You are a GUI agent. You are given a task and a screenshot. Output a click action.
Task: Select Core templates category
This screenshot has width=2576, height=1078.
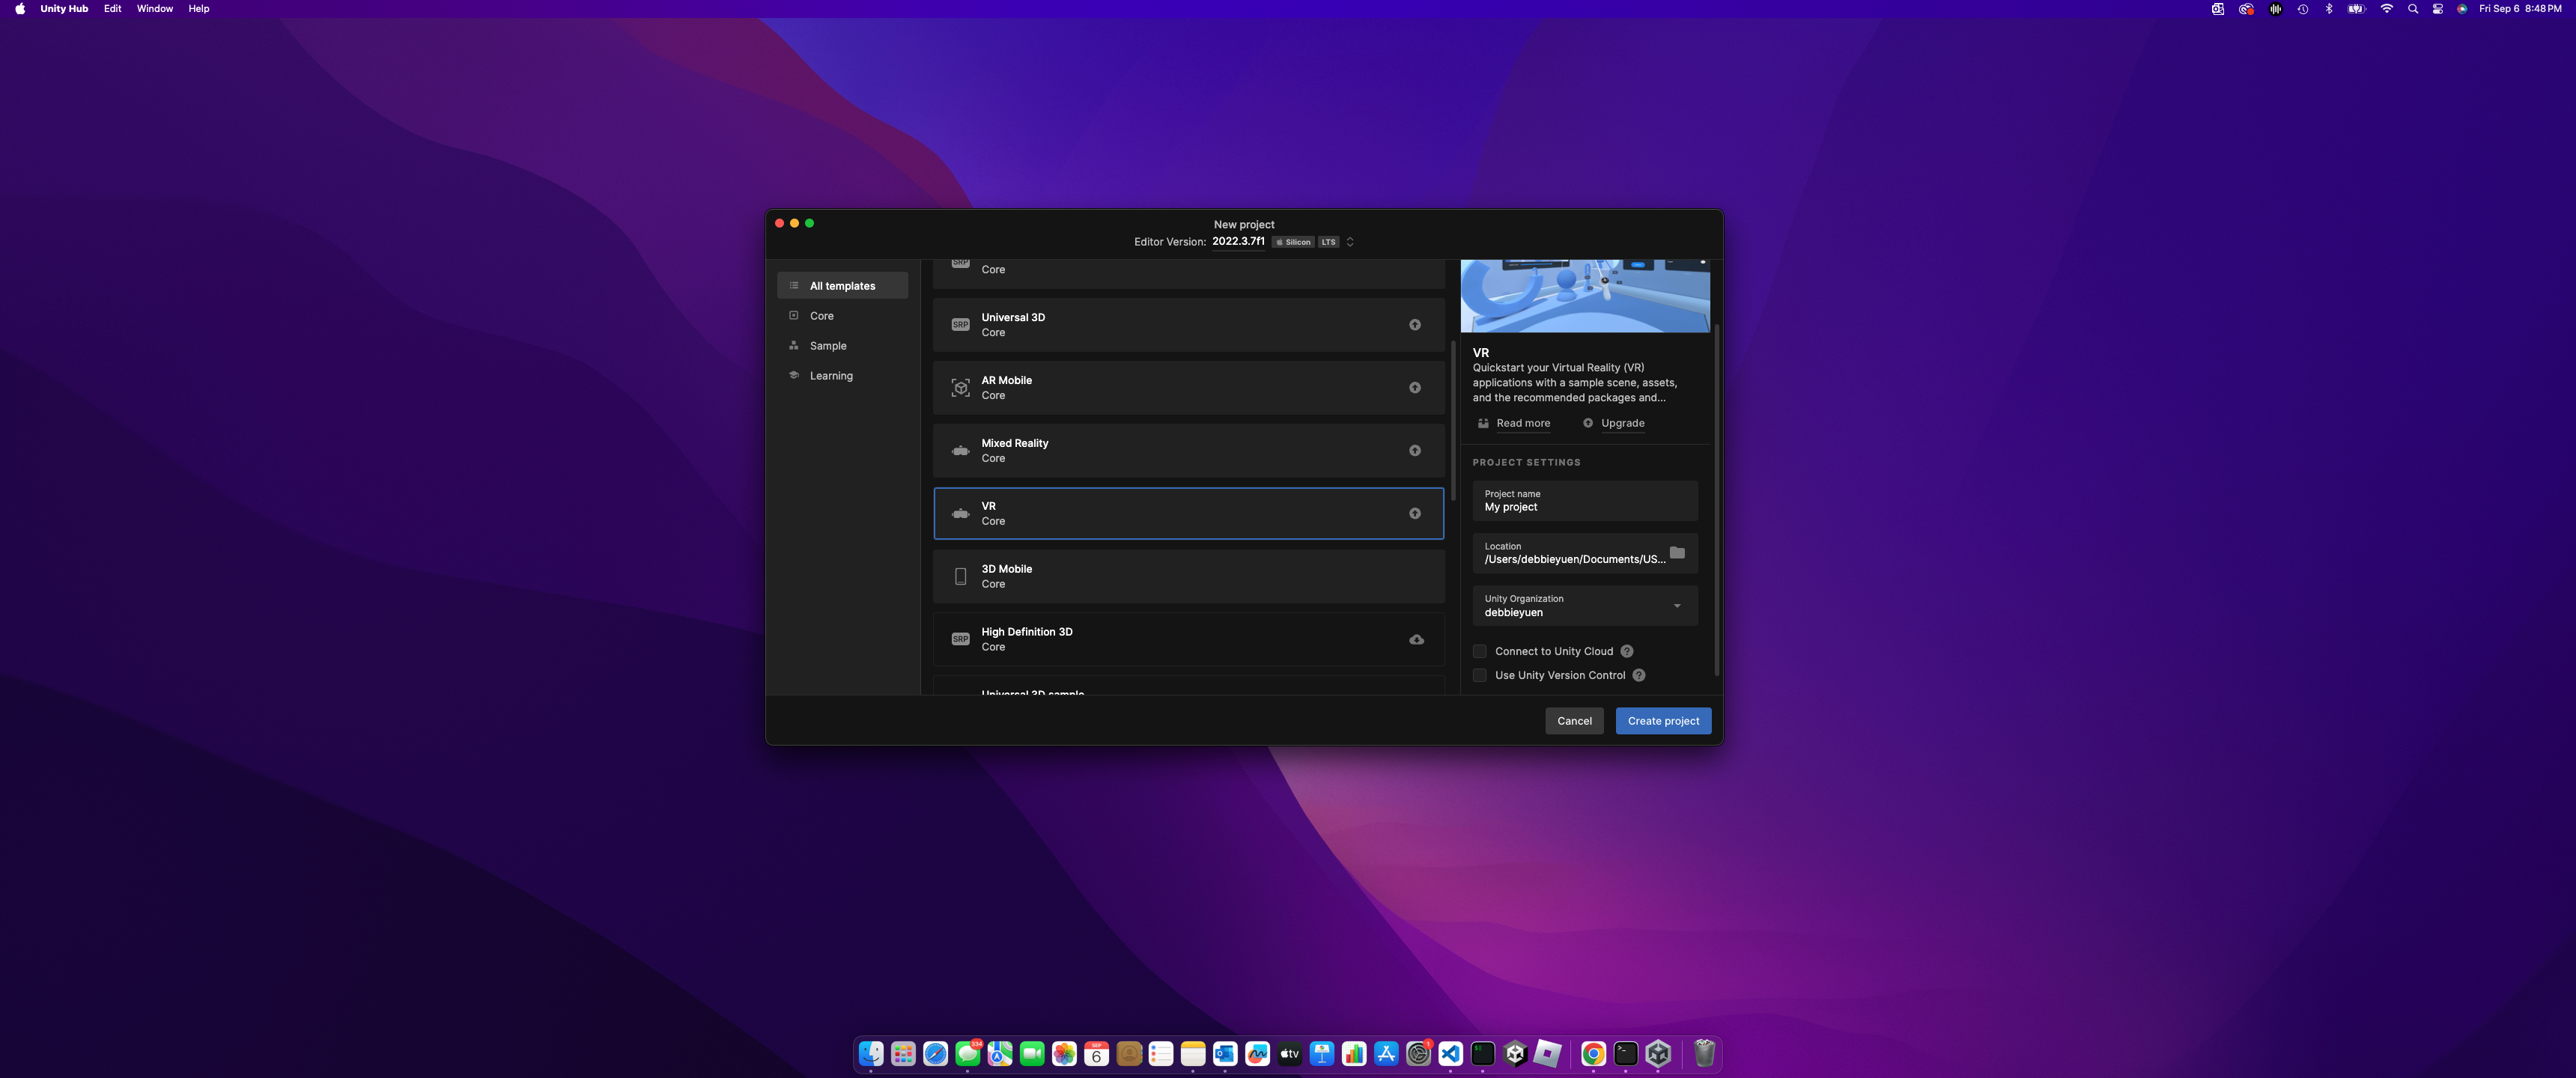[842, 315]
